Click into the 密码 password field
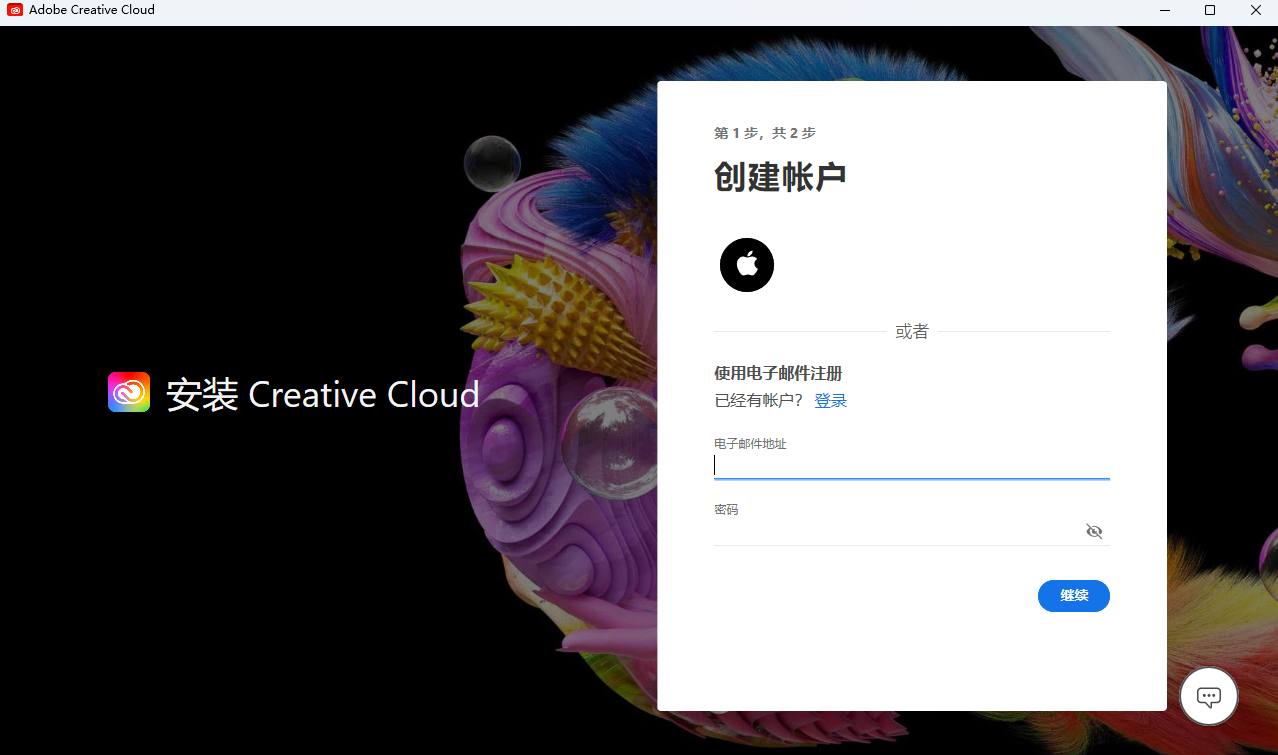 tap(895, 532)
